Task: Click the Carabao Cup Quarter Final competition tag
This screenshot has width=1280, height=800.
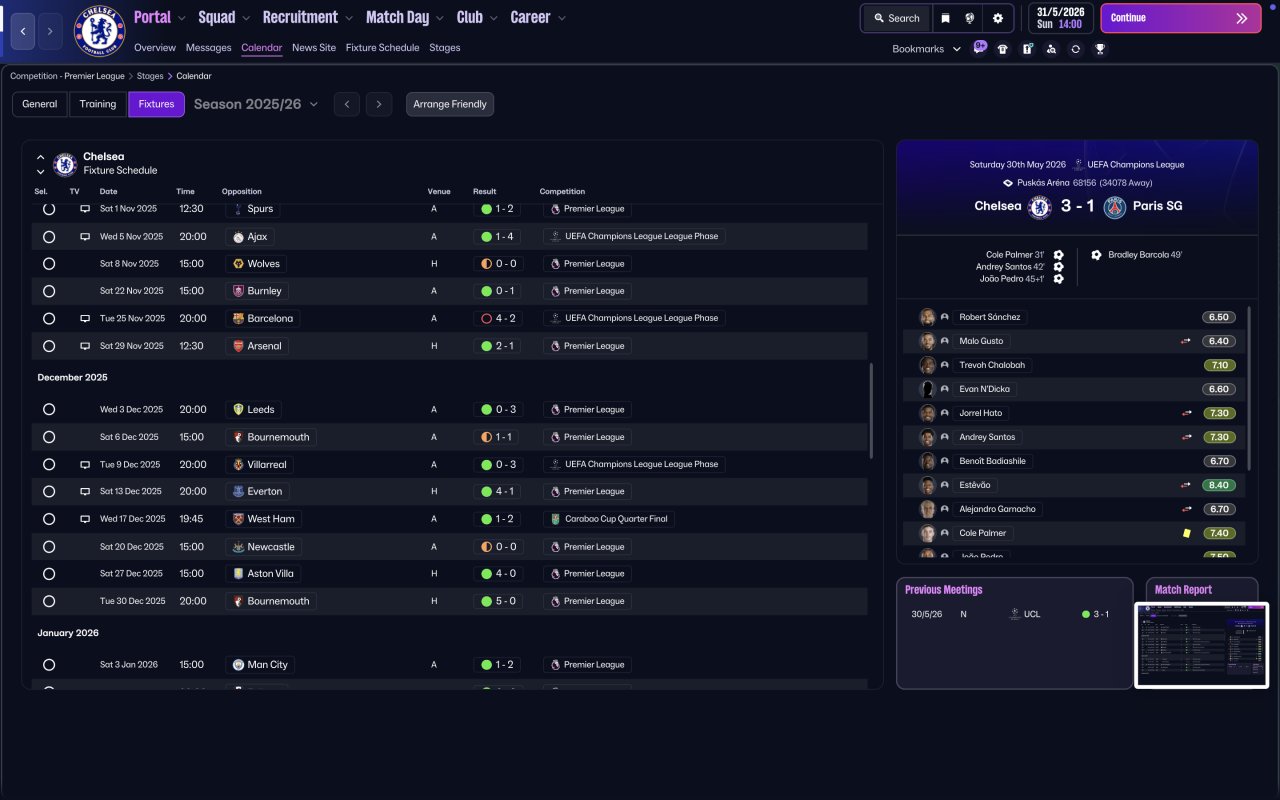Action: (611, 519)
